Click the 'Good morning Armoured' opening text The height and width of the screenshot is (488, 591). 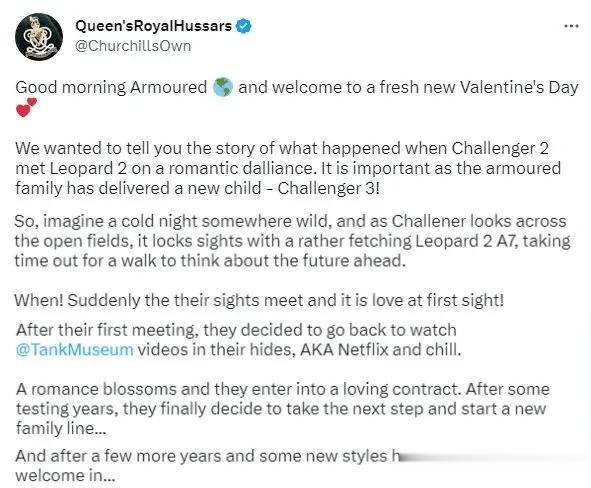pos(111,87)
